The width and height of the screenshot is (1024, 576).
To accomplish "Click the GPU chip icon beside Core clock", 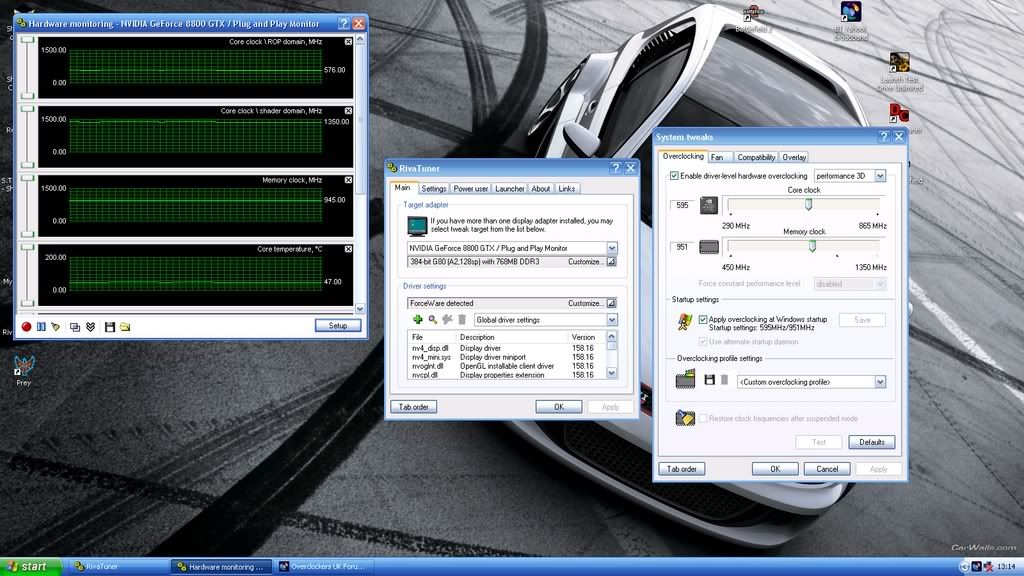I will tap(709, 205).
